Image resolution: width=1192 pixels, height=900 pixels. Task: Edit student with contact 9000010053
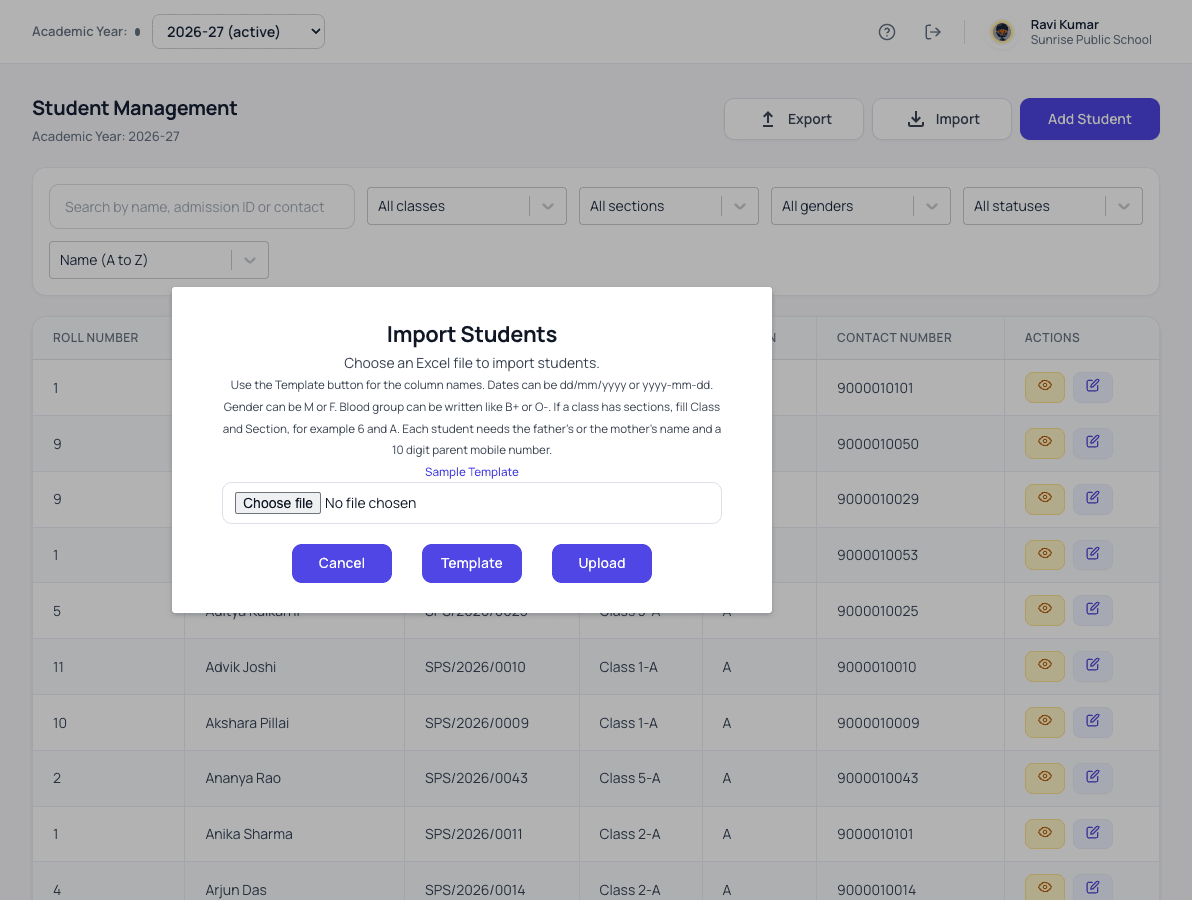coord(1092,554)
